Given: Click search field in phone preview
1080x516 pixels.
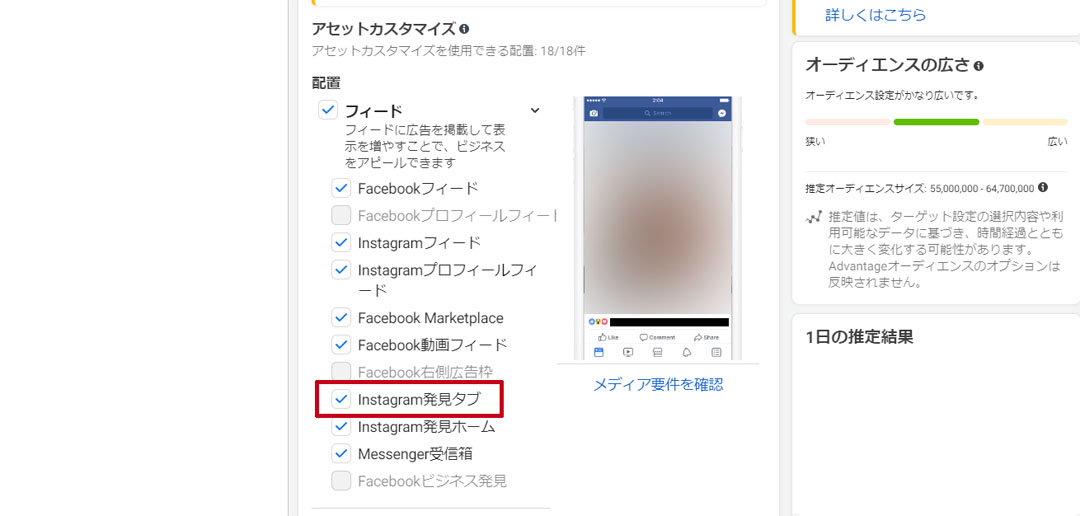Looking at the screenshot, I should click(658, 114).
